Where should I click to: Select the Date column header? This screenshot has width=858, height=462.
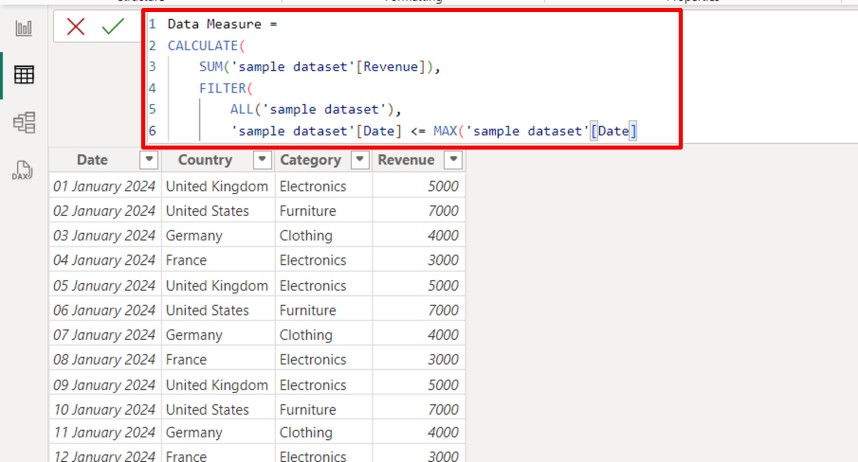(x=92, y=160)
